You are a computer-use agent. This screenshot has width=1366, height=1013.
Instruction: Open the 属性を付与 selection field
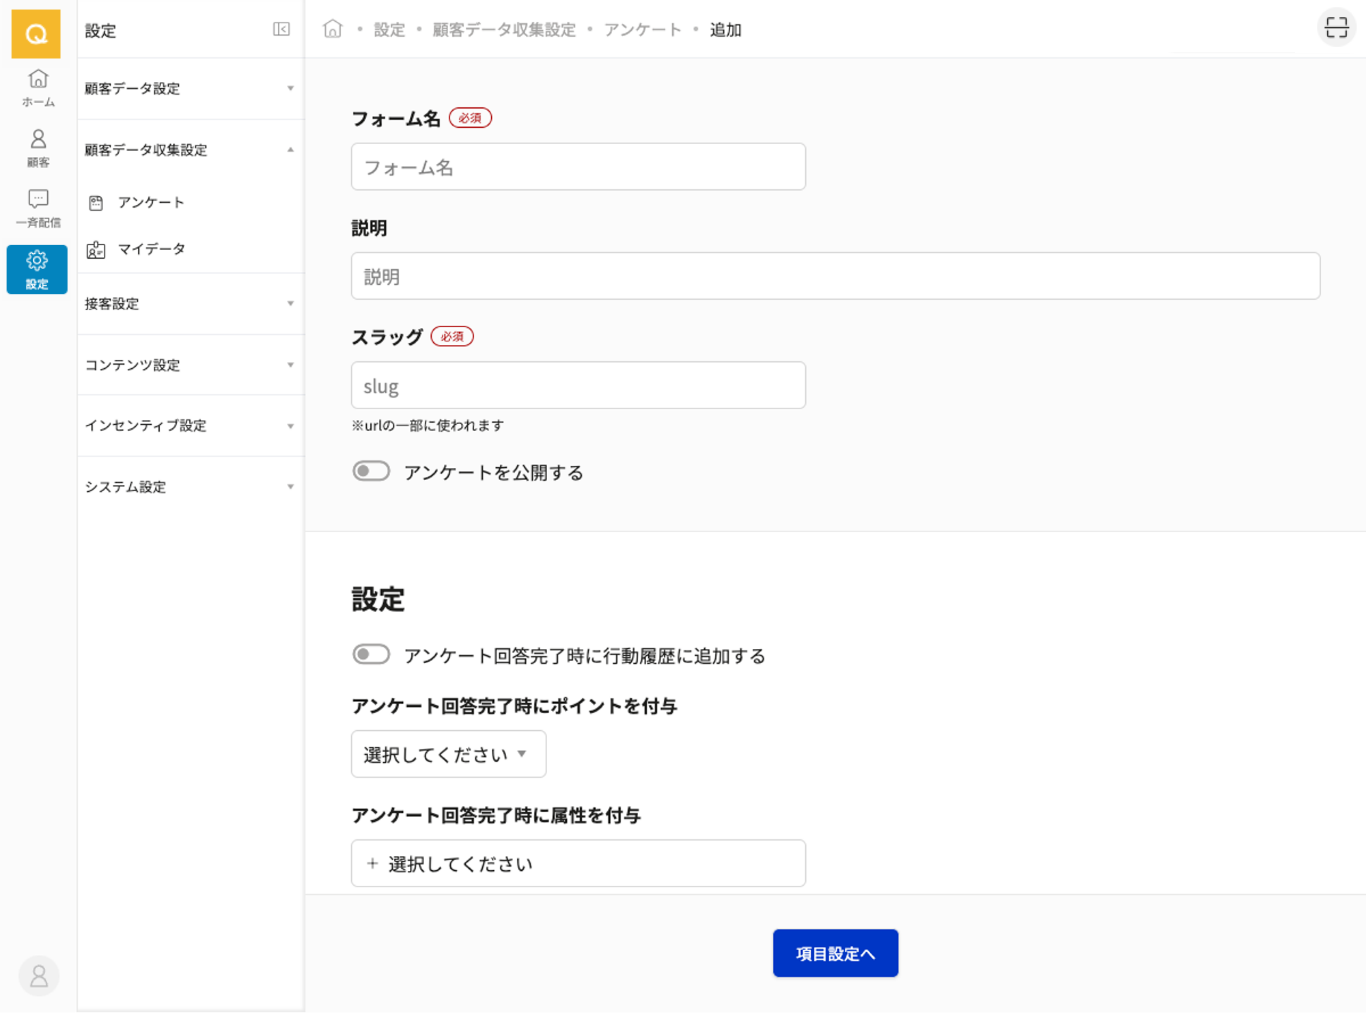tap(578, 863)
